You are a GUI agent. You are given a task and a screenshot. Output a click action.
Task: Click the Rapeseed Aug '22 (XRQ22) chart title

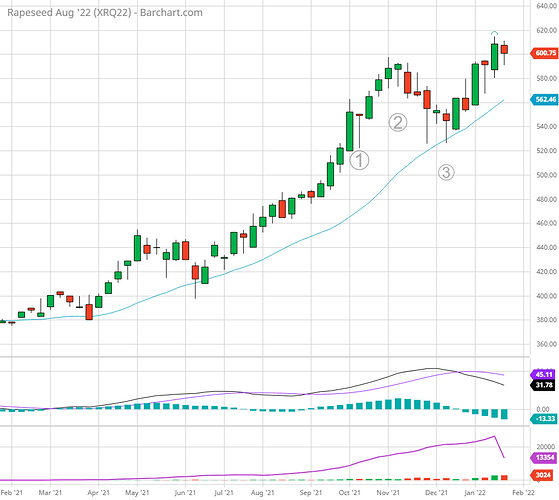click(x=105, y=13)
